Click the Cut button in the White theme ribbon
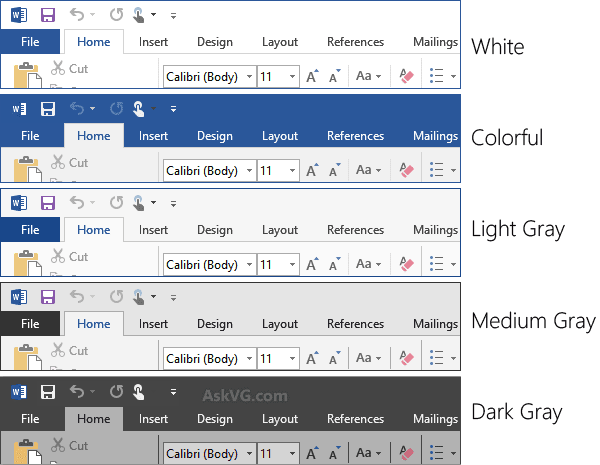 (70, 69)
